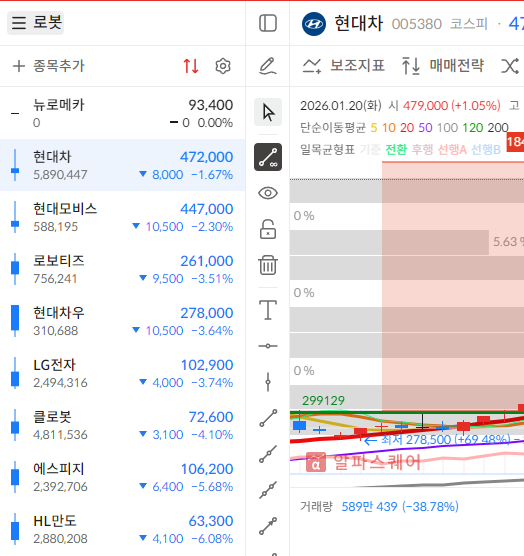Click 종목추가 to add a stock
This screenshot has height=556, width=524.
pyautogui.click(x=48, y=66)
